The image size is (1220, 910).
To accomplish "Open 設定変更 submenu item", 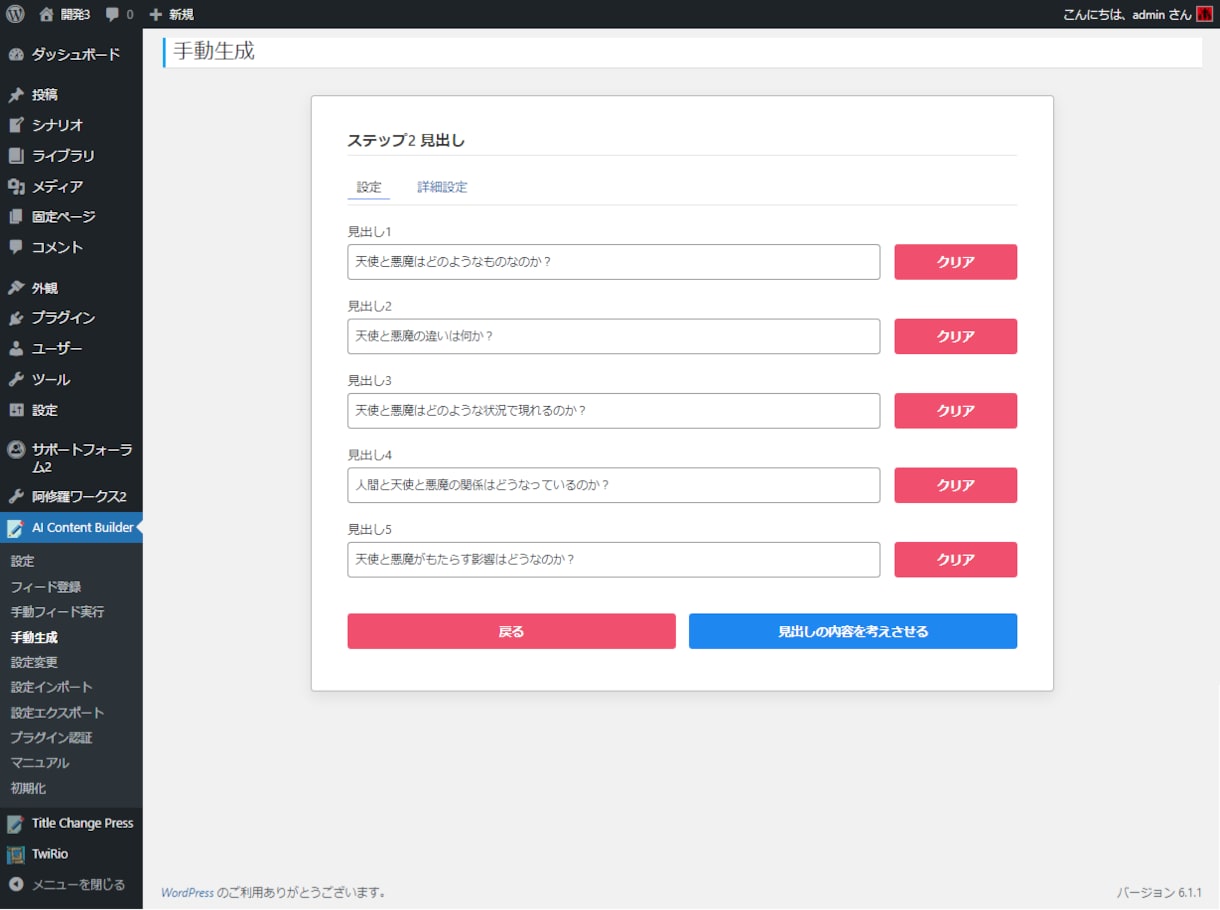I will (34, 662).
